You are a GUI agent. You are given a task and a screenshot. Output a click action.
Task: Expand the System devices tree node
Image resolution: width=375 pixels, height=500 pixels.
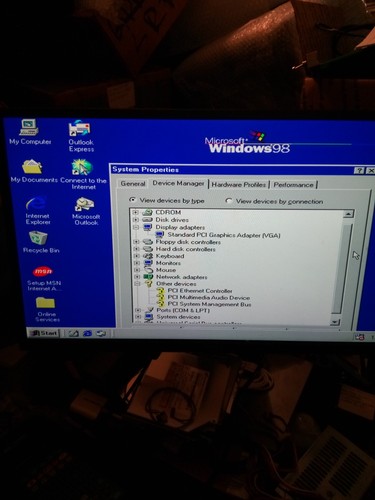(138, 317)
